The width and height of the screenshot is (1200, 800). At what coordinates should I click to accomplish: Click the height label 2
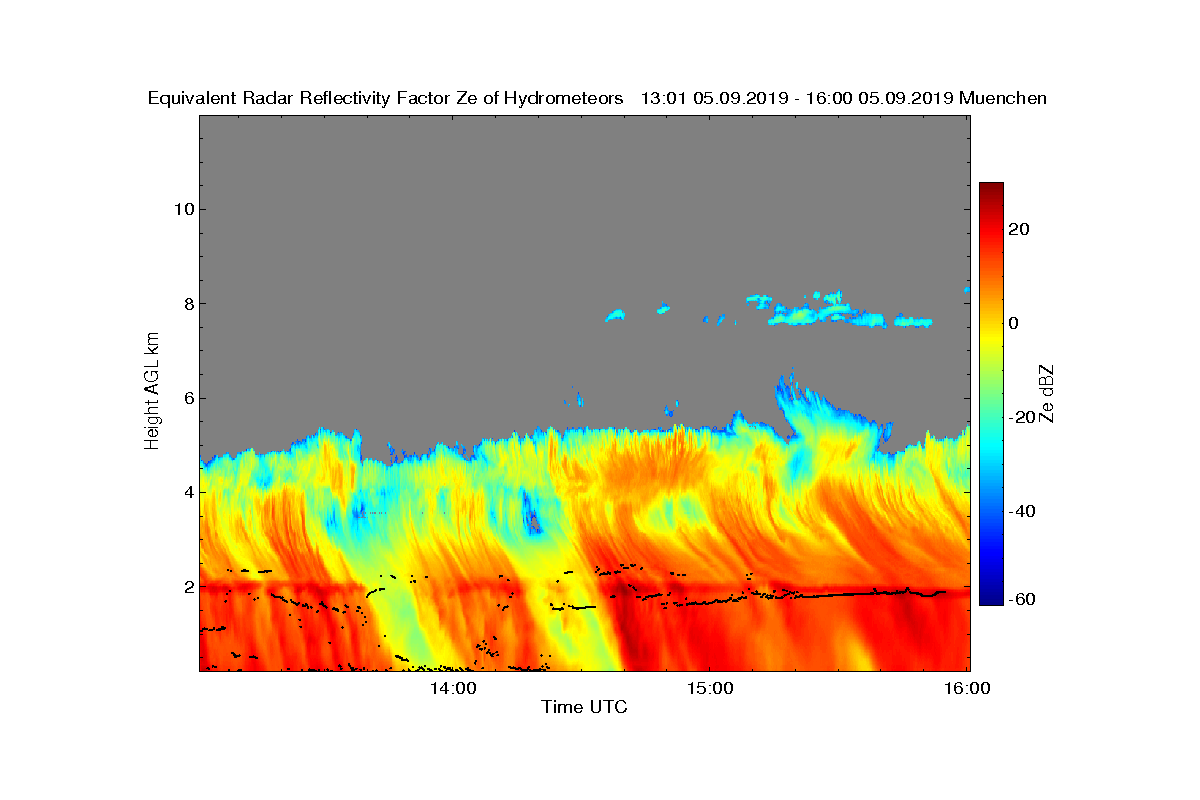point(188,587)
